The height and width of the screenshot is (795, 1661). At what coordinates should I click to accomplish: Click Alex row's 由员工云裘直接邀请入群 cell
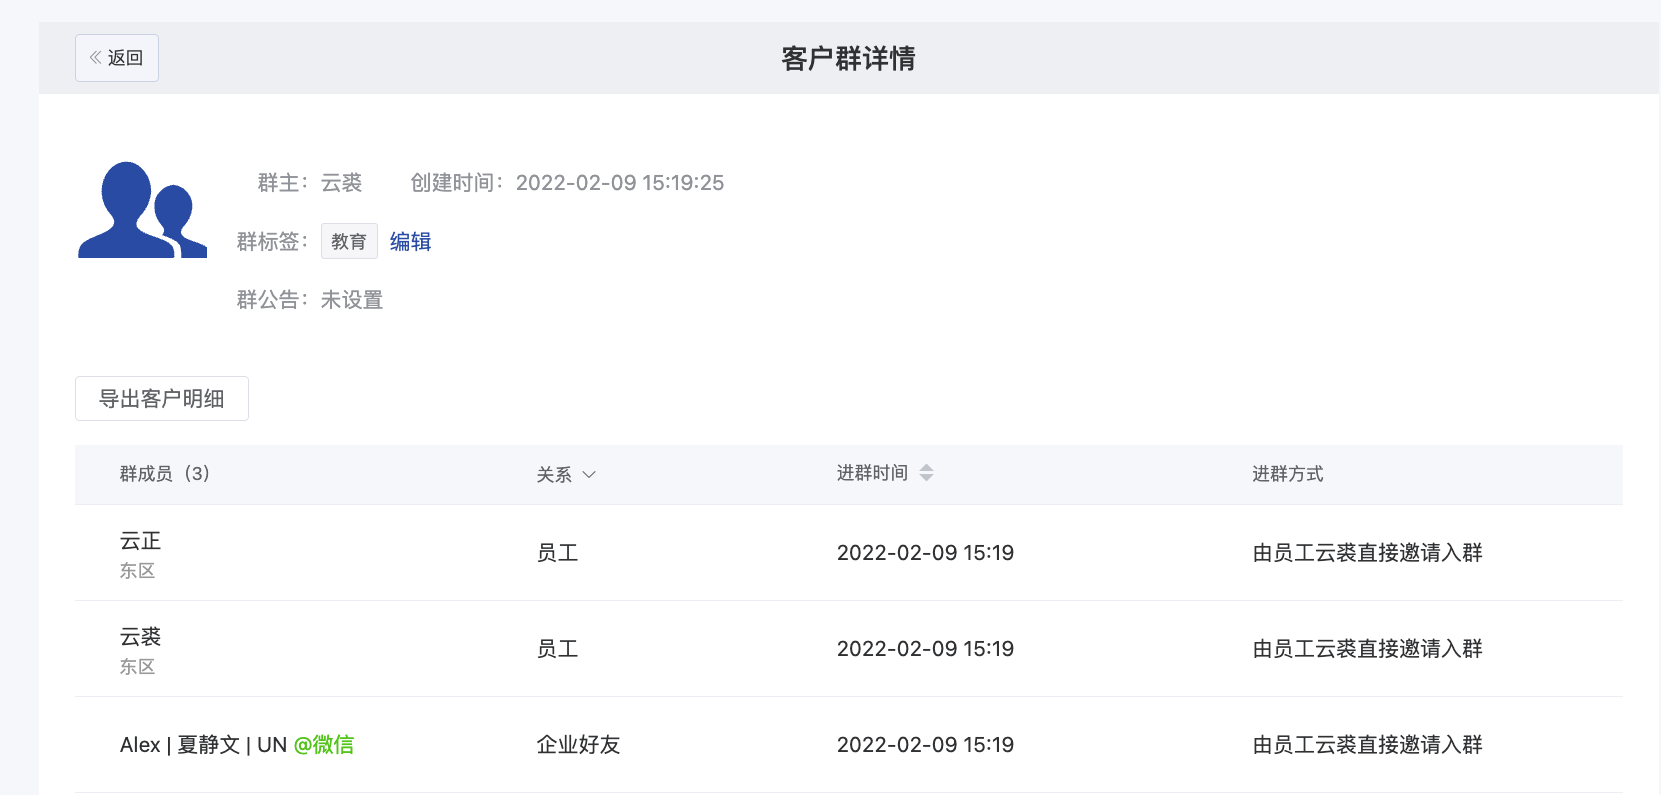tap(1367, 745)
